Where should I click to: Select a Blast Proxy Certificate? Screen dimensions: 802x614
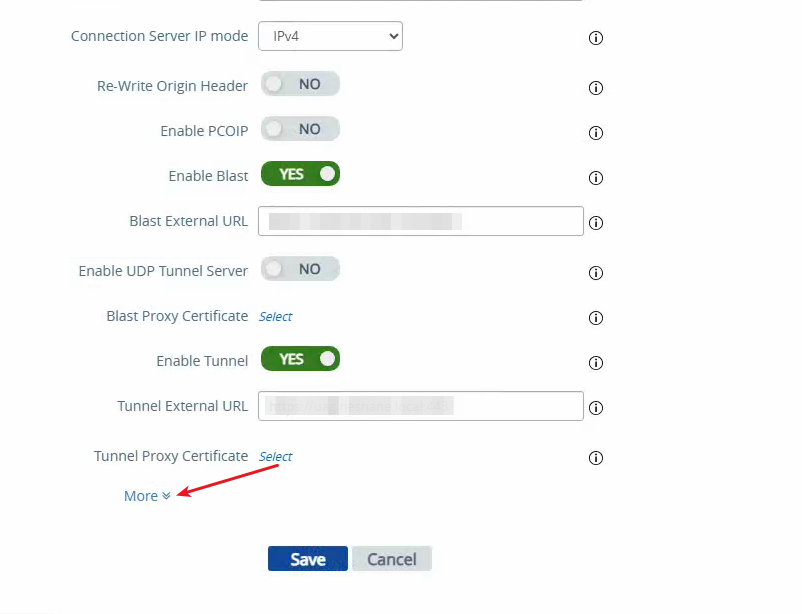tap(276, 317)
